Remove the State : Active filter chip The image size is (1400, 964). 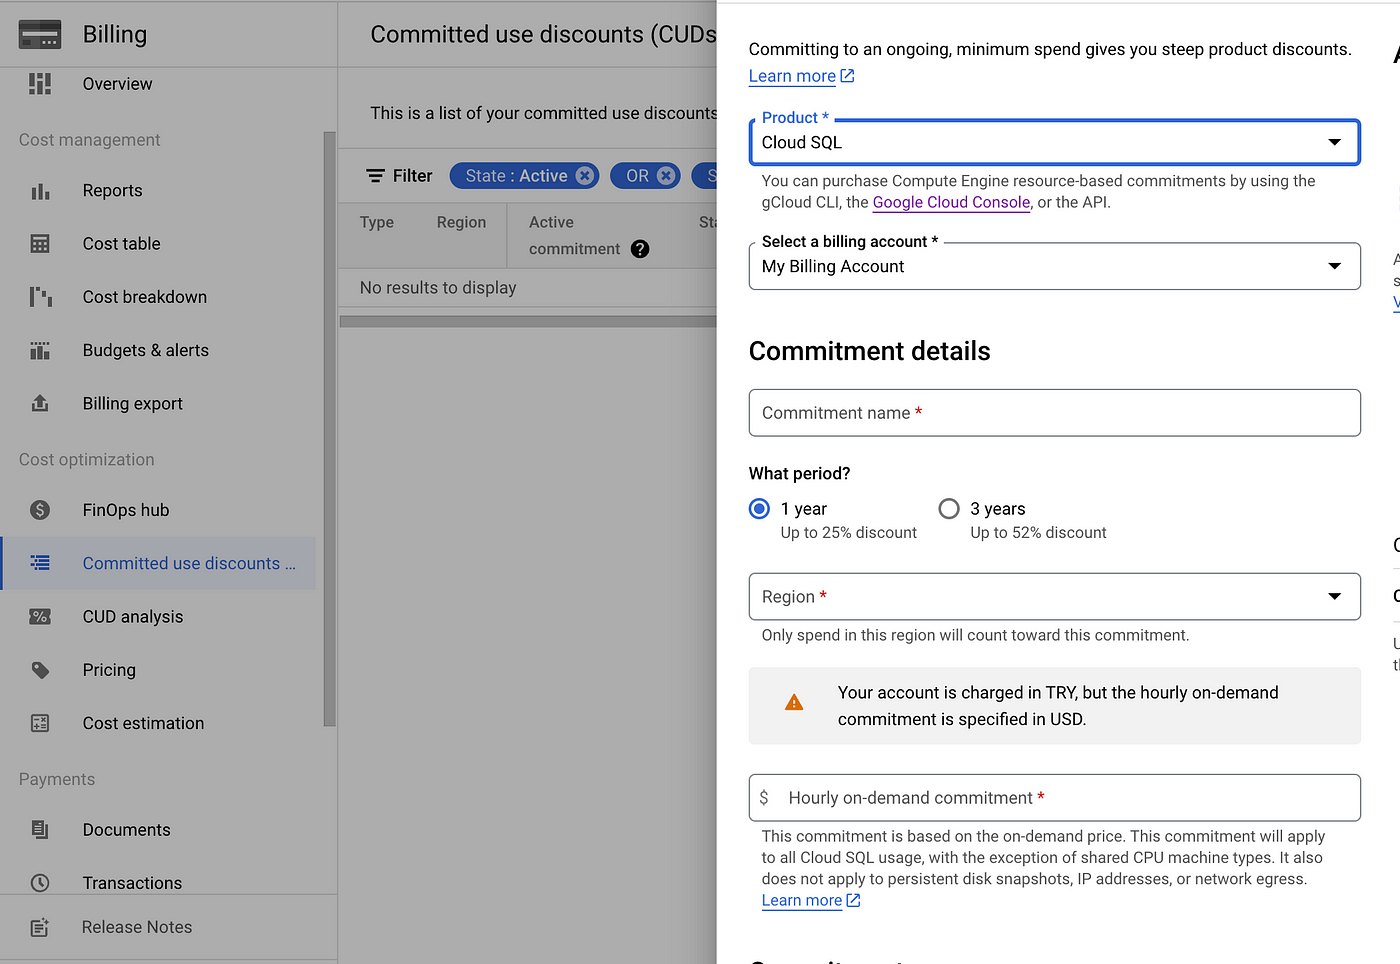(585, 176)
